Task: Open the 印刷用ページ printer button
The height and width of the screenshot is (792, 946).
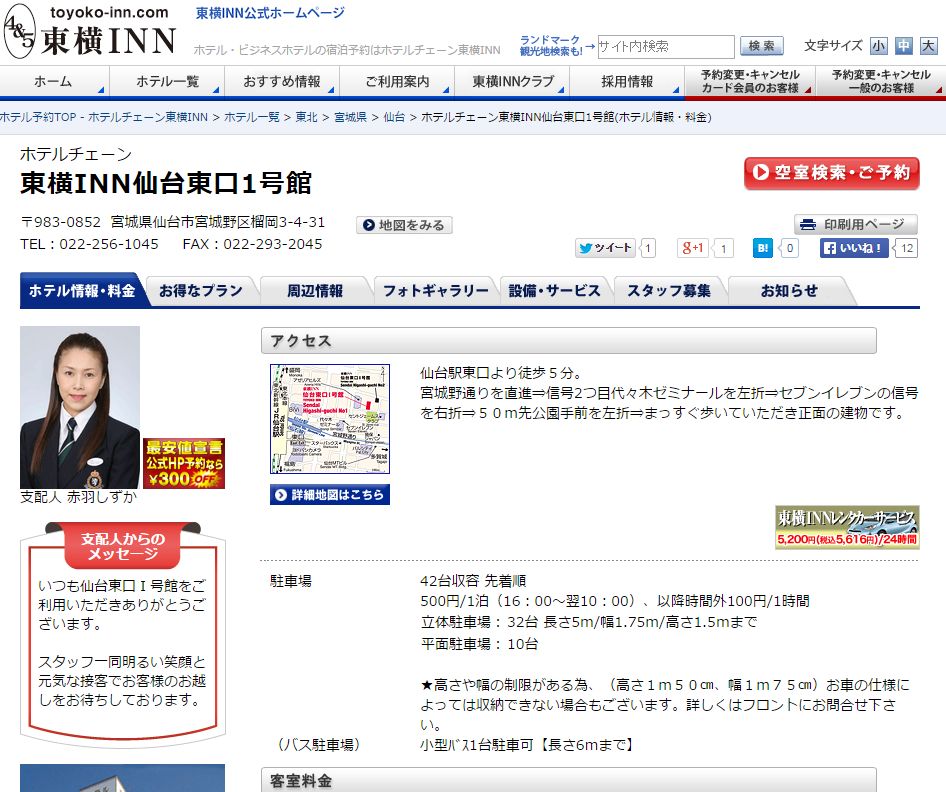Action: [x=856, y=224]
